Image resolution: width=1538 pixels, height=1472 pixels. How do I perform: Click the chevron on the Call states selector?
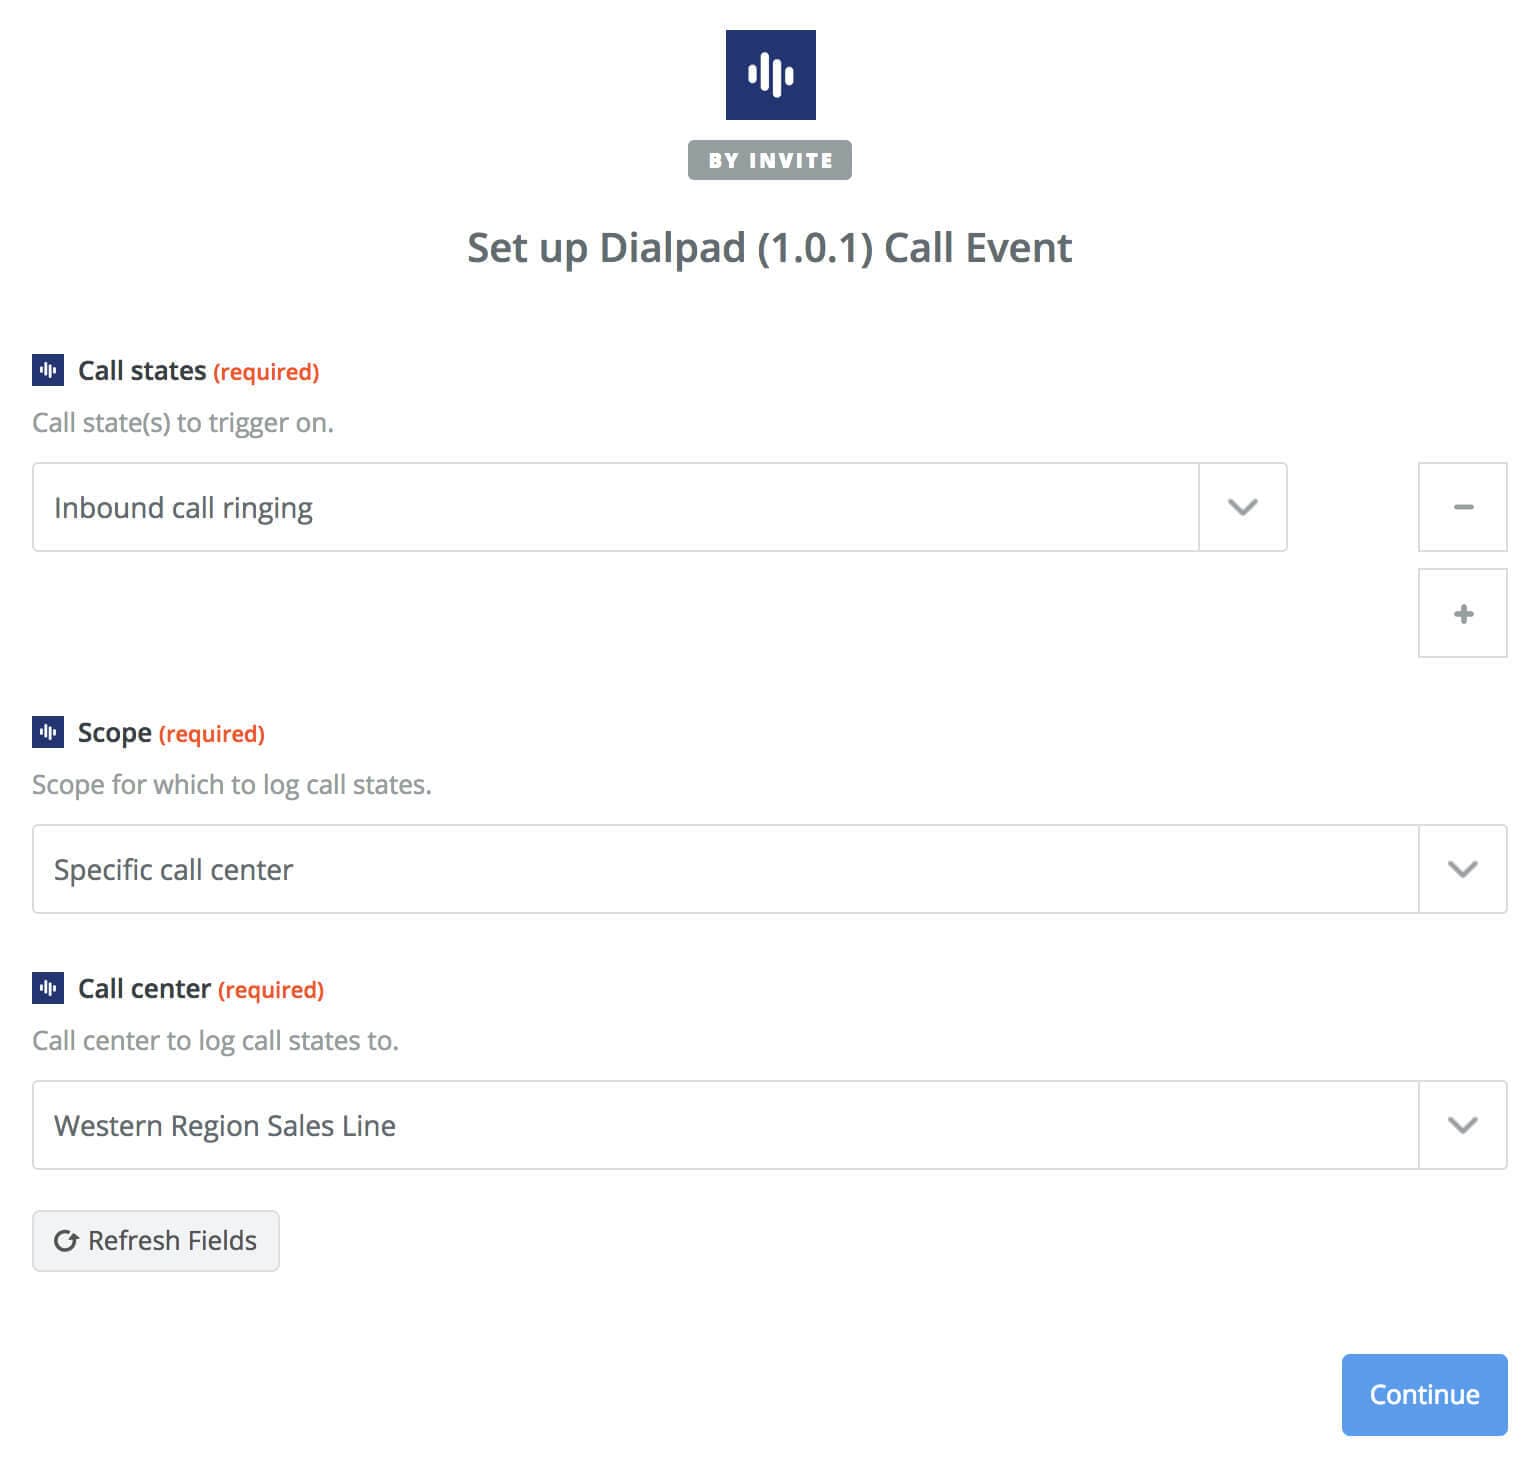click(x=1241, y=507)
